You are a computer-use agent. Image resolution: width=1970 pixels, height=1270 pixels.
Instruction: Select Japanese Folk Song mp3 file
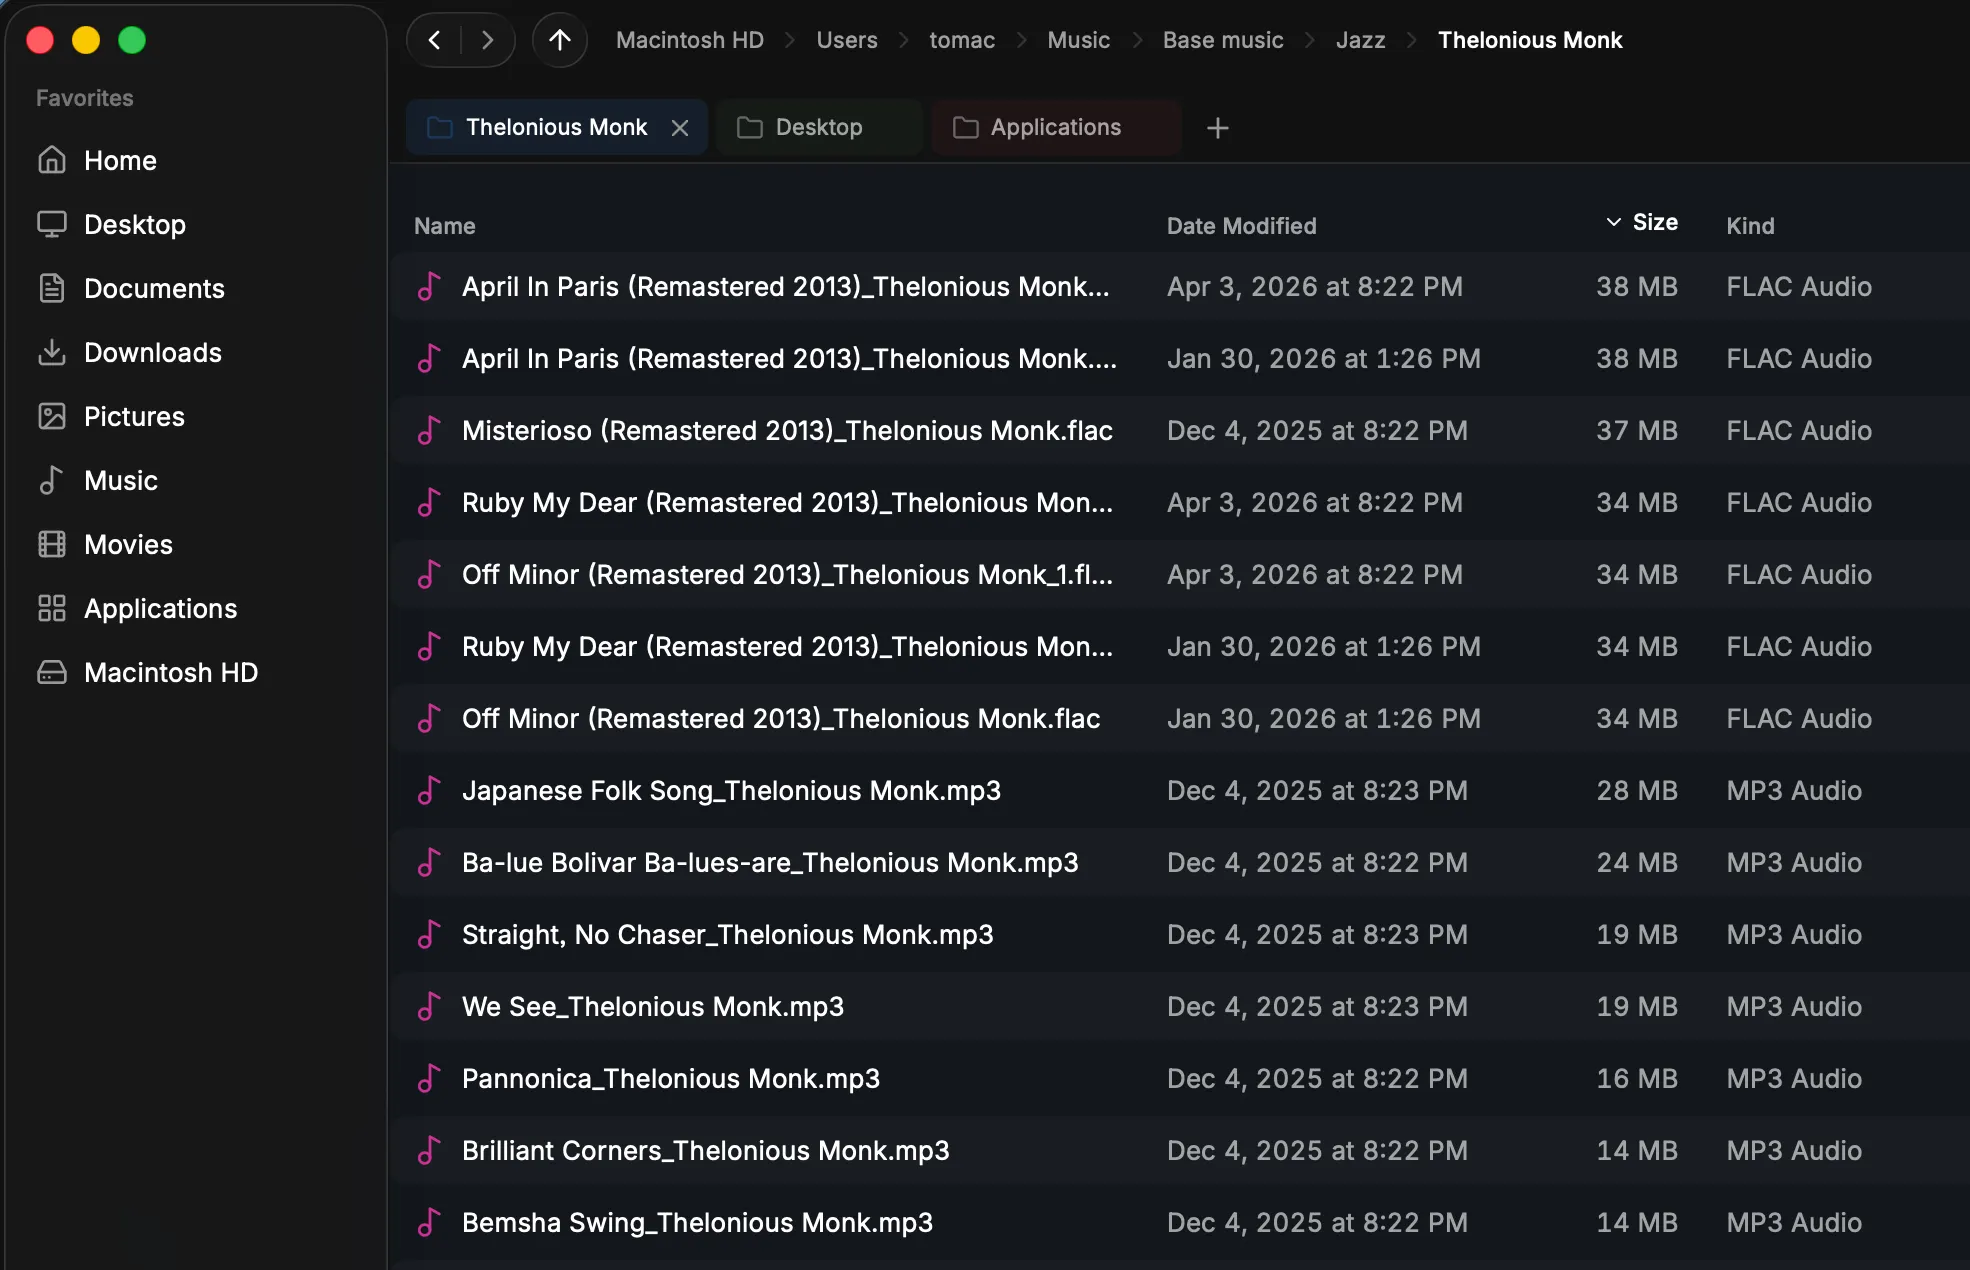click(1180, 790)
